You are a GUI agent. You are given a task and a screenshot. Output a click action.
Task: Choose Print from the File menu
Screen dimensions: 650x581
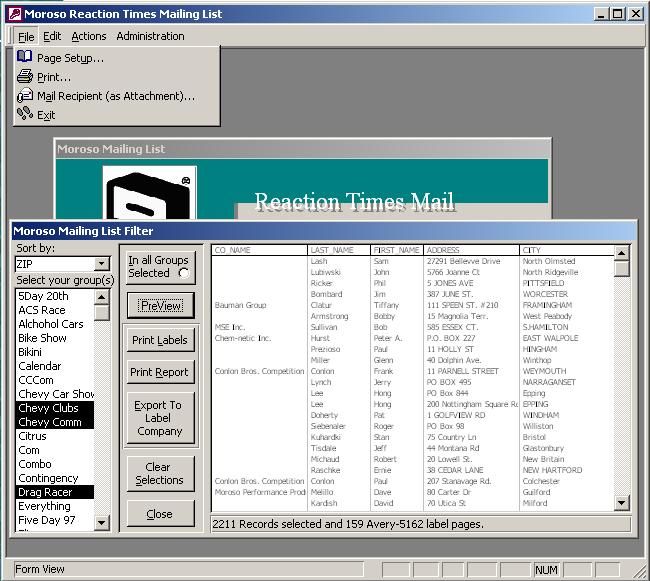pyautogui.click(x=116, y=77)
